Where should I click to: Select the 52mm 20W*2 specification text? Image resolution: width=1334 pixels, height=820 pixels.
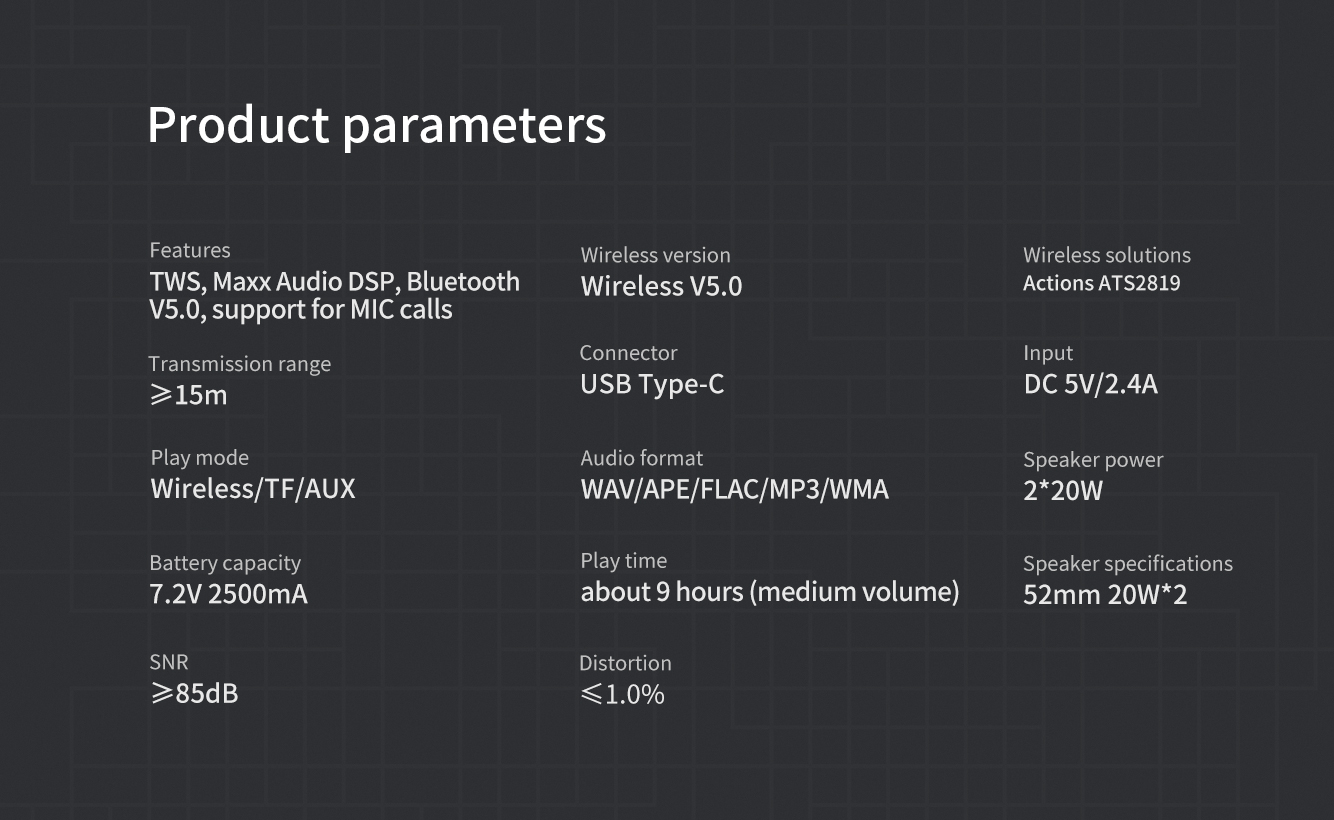pyautogui.click(x=1104, y=594)
